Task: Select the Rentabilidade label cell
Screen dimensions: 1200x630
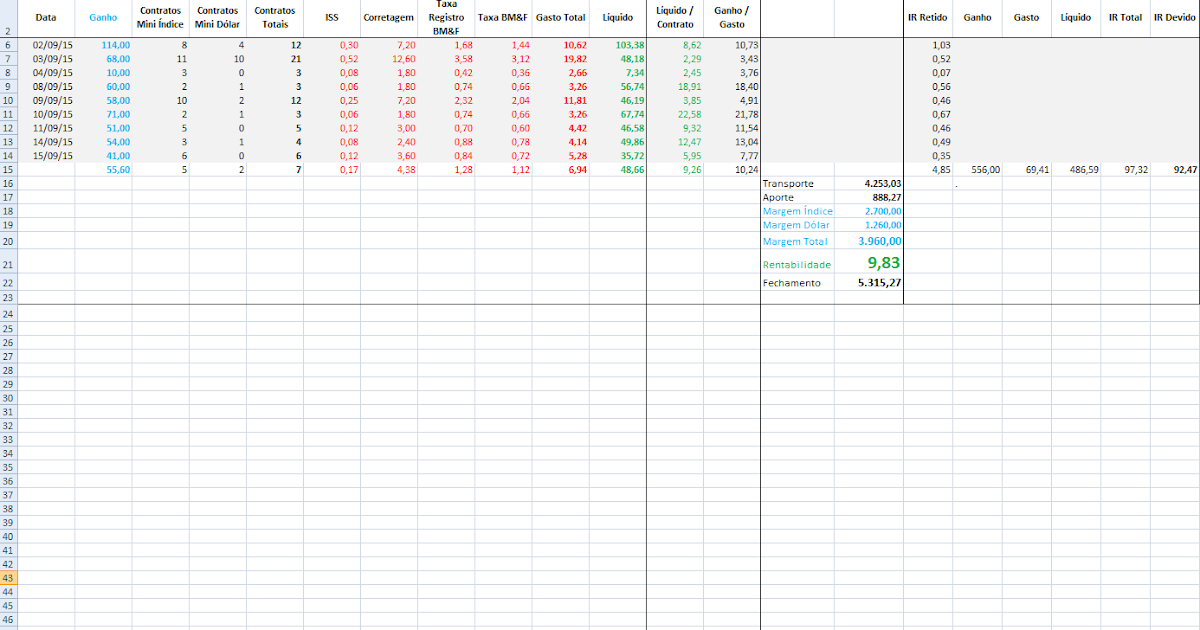Action: tap(798, 264)
